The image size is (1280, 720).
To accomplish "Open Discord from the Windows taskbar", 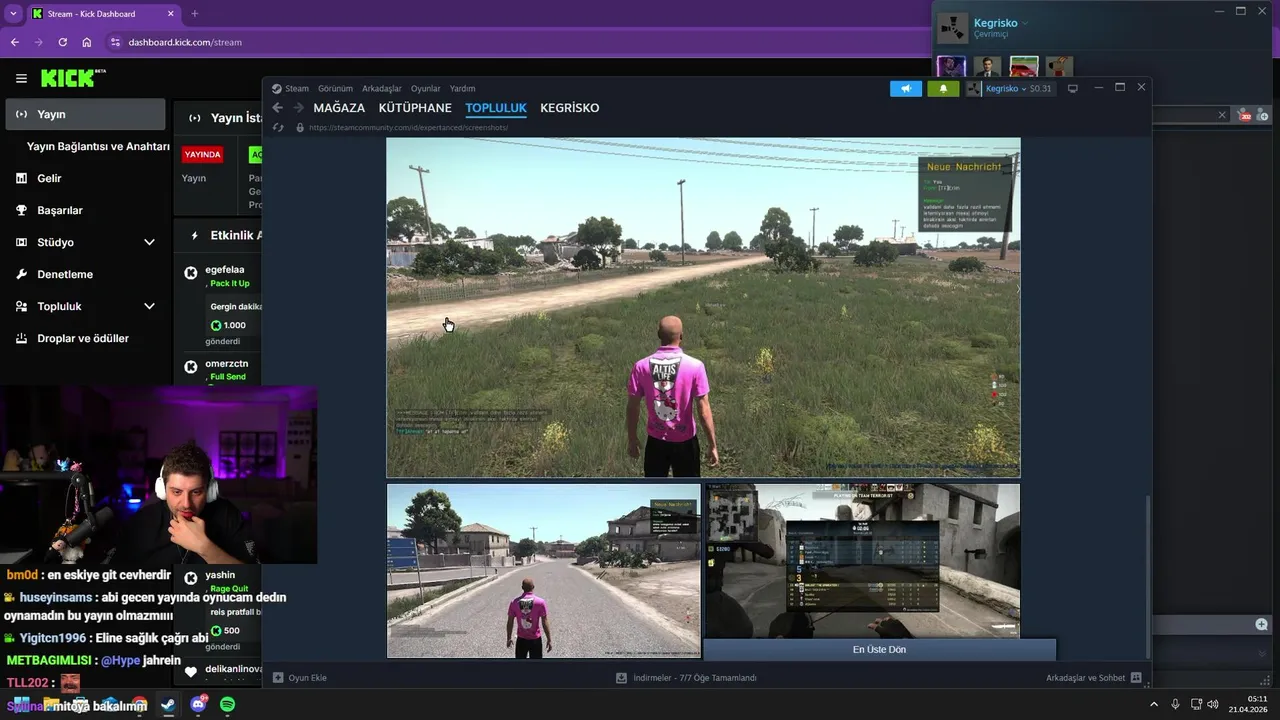I will (x=198, y=704).
